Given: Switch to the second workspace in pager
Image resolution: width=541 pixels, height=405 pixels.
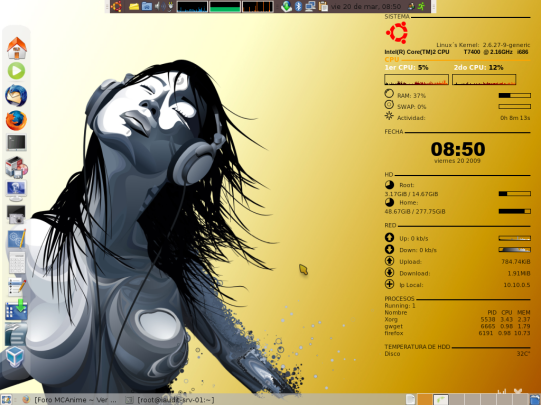Looking at the screenshot, I should [441, 400].
